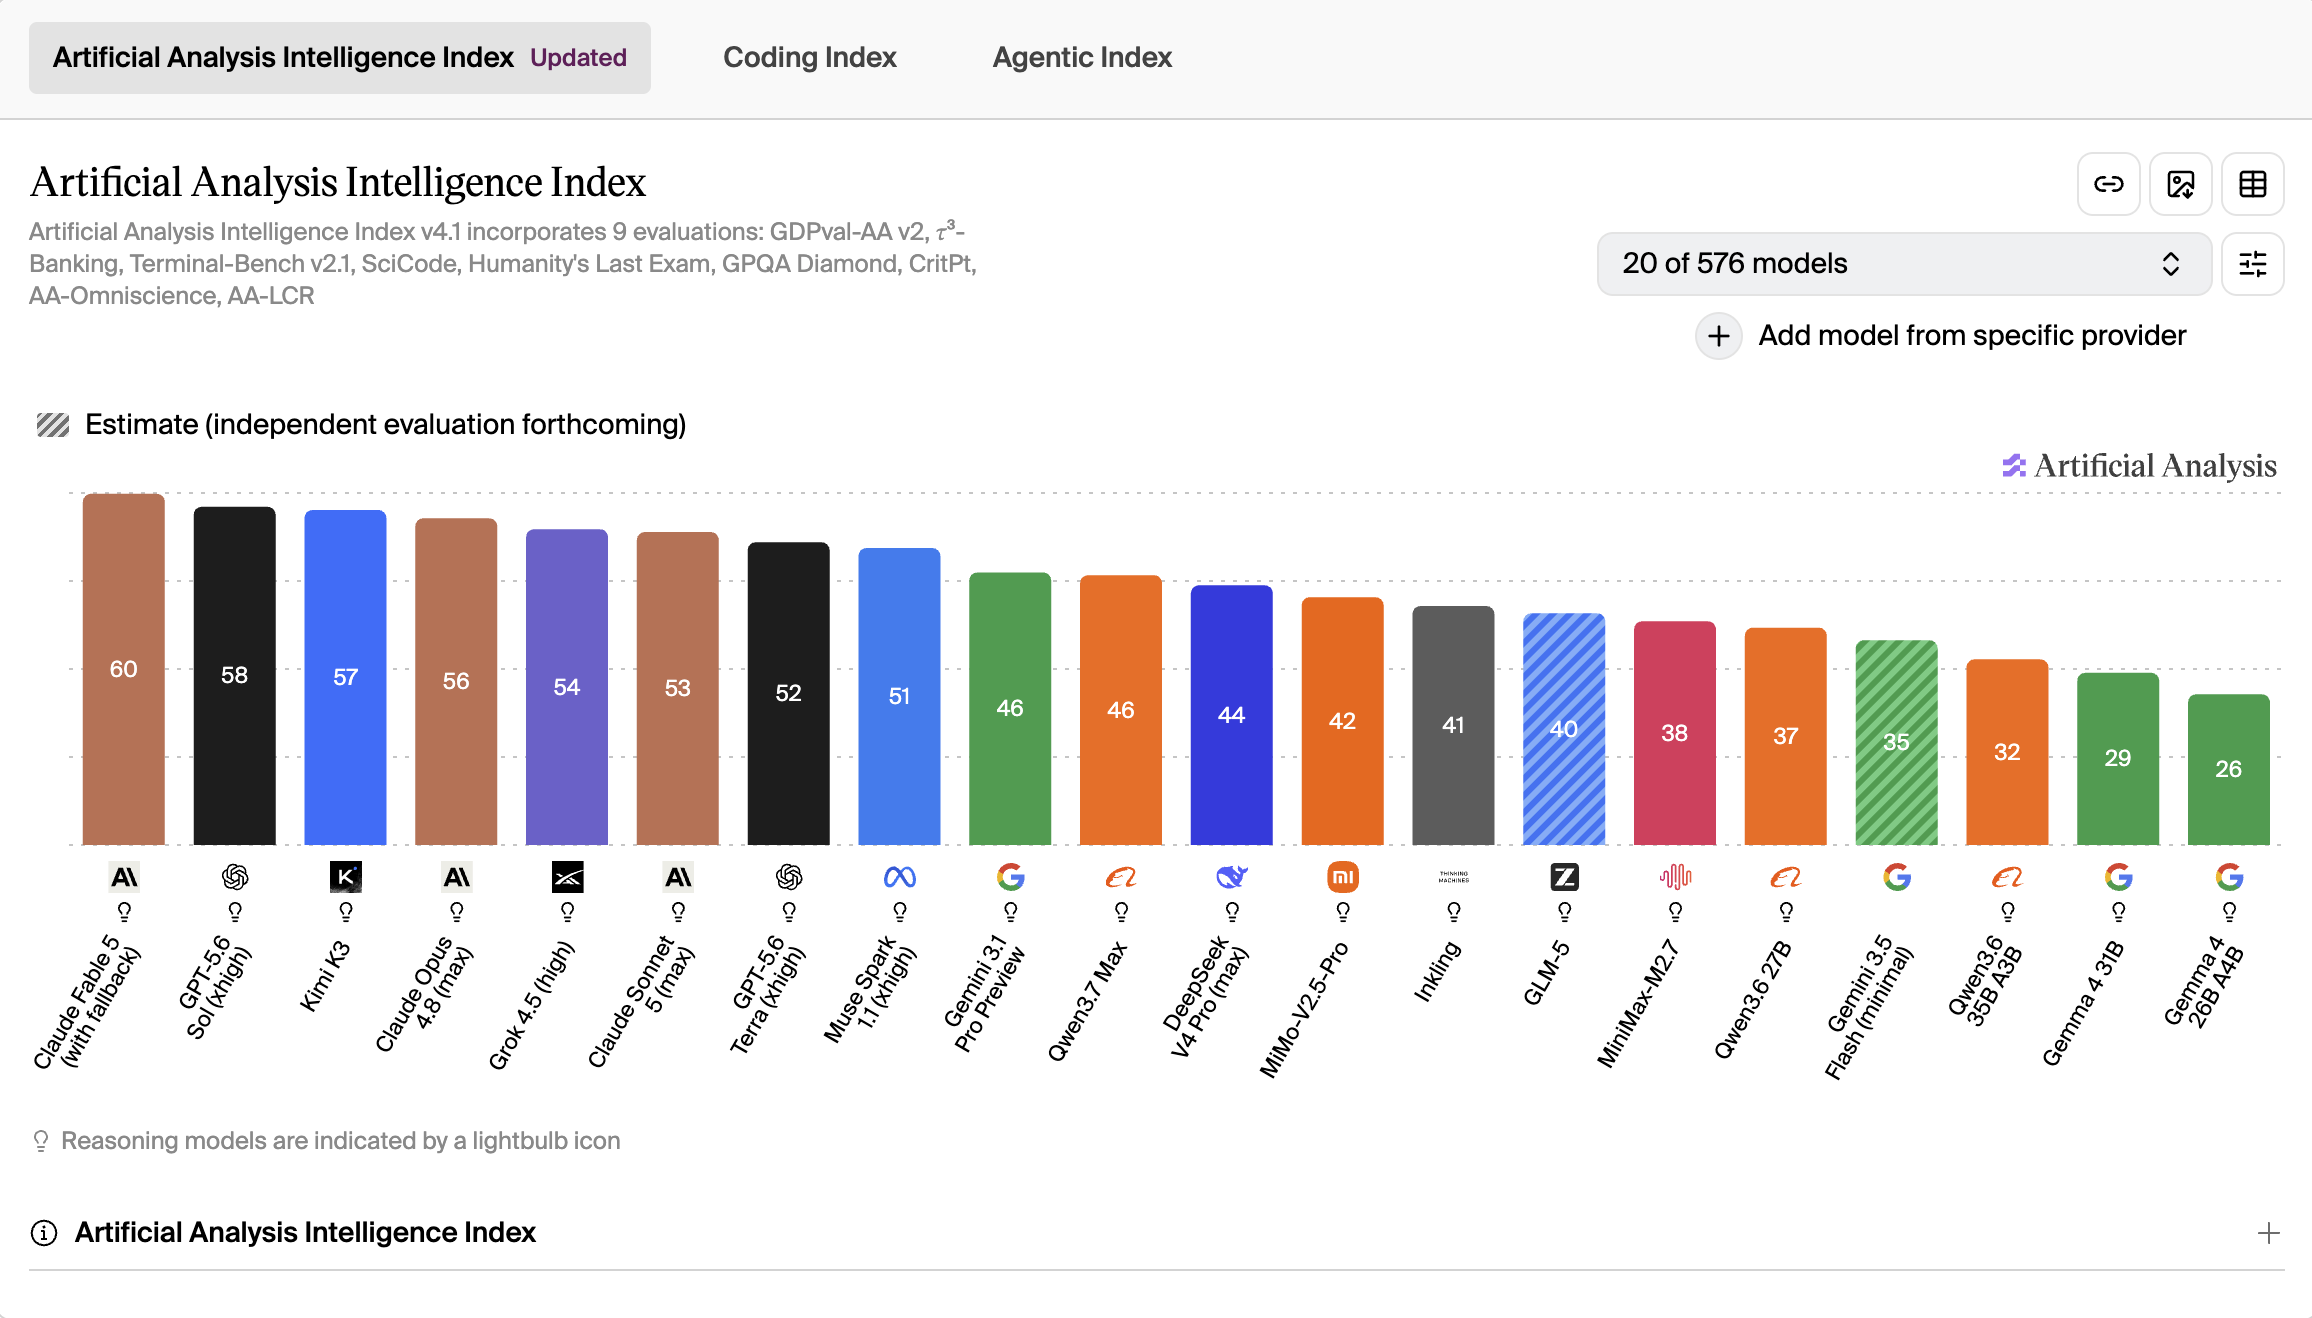Click the OpenAI logo for GPT-5.6 Terra

click(x=789, y=877)
